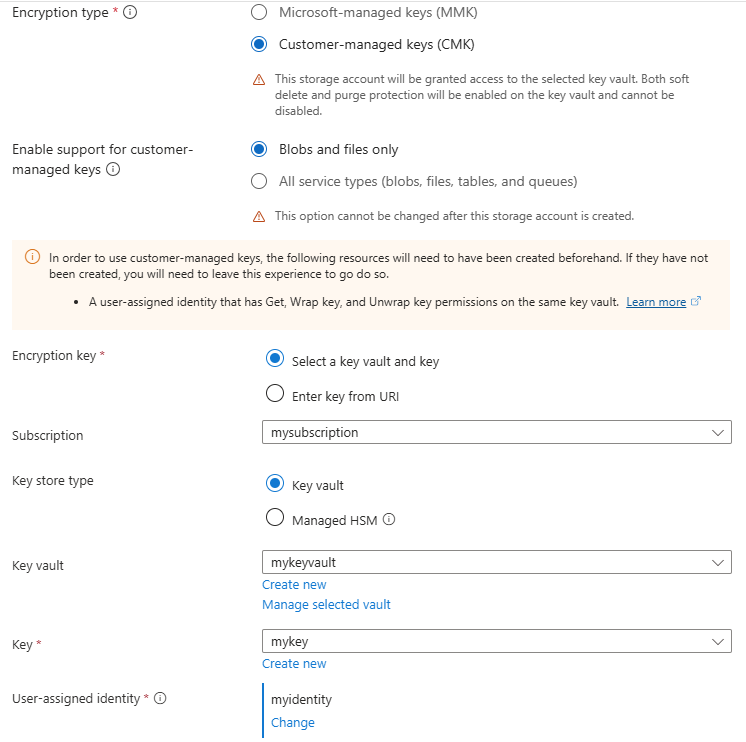The height and width of the screenshot is (742, 746).
Task: Choose All service types radio option
Action: (259, 181)
